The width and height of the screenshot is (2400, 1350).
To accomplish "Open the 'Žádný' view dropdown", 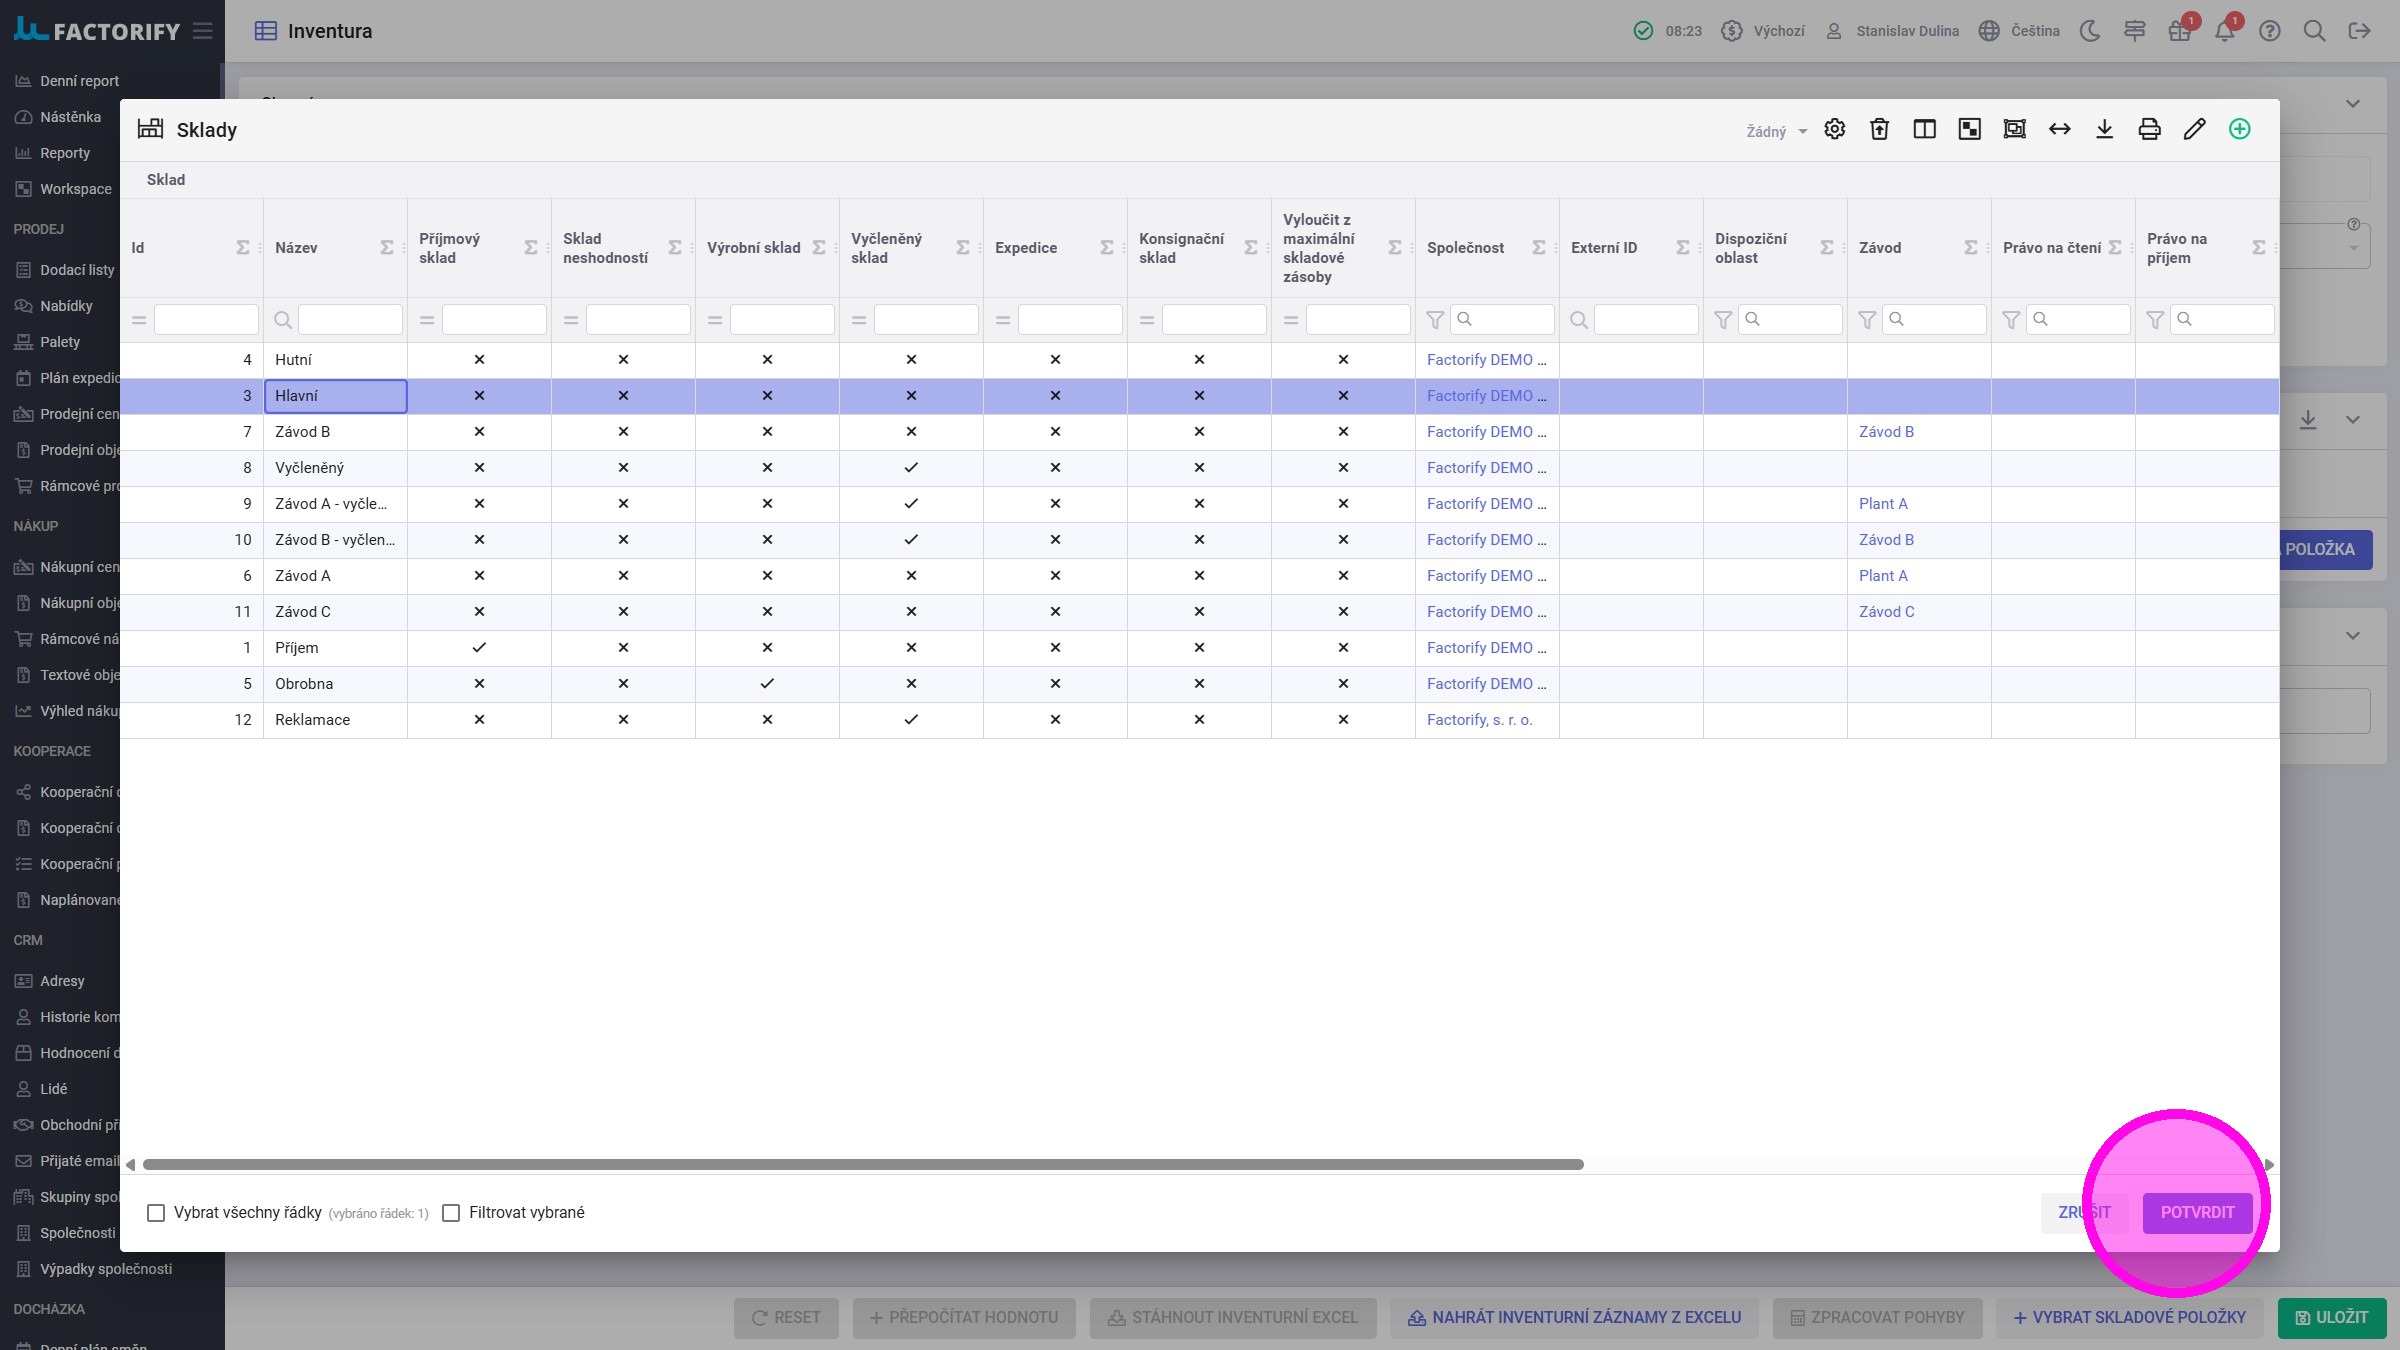I will (1776, 131).
